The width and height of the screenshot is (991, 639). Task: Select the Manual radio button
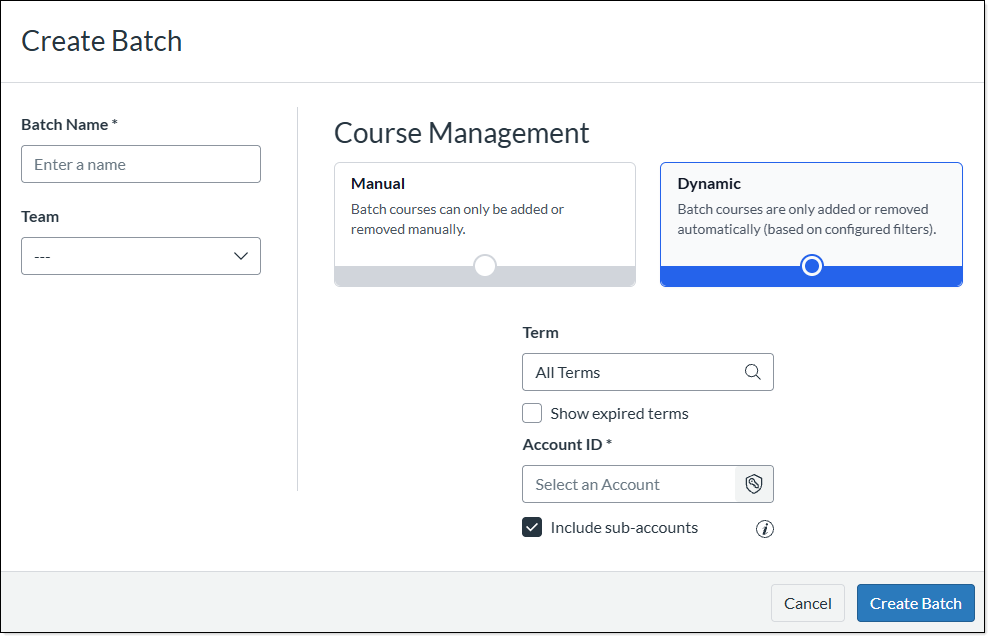coord(484,265)
